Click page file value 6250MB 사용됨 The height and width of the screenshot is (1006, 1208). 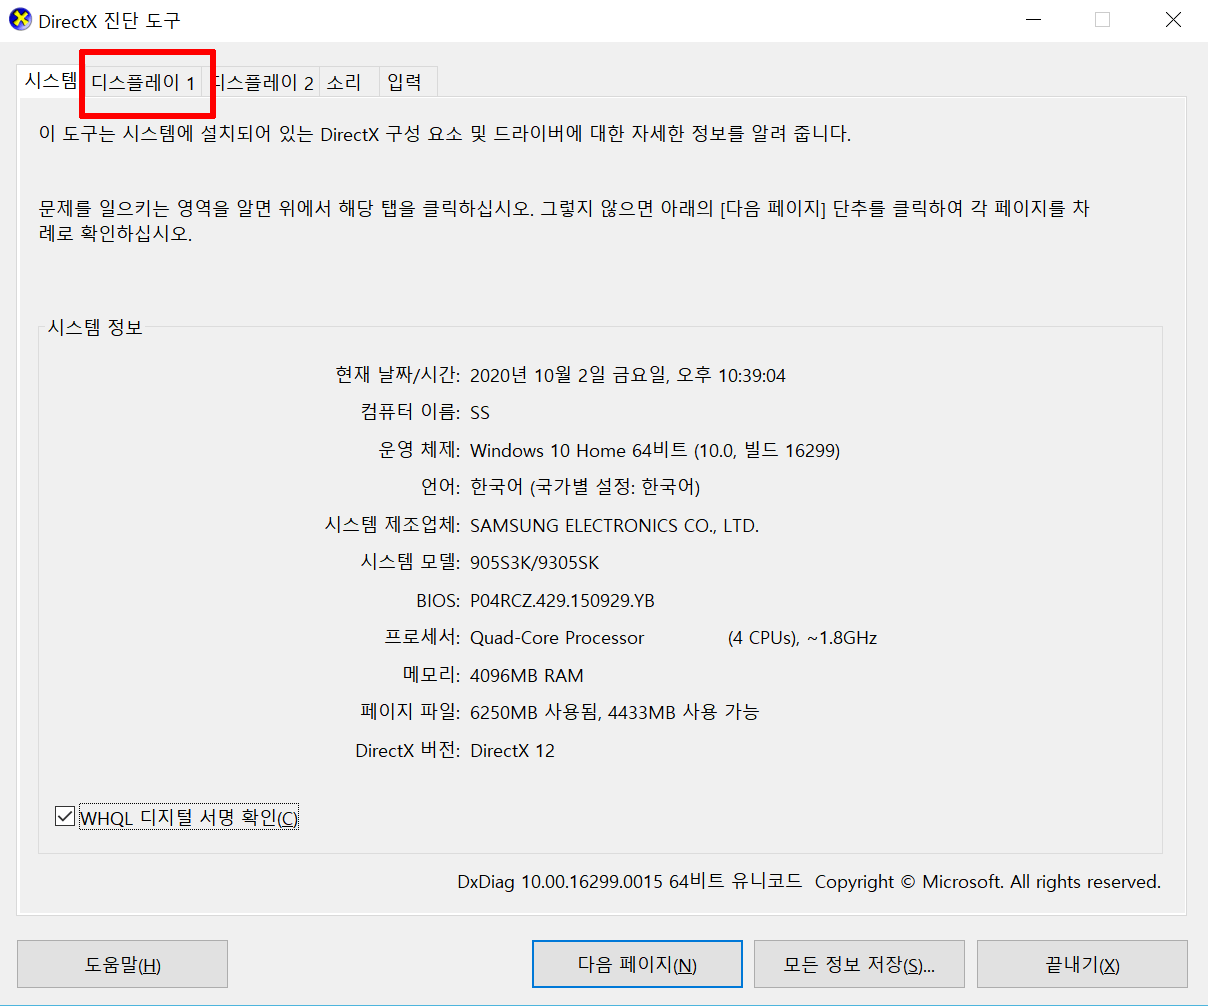(534, 713)
